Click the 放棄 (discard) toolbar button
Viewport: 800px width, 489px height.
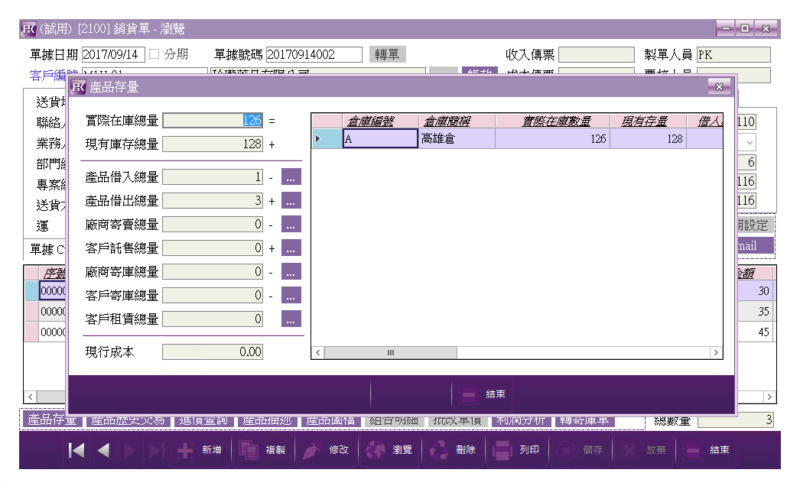pyautogui.click(x=643, y=450)
